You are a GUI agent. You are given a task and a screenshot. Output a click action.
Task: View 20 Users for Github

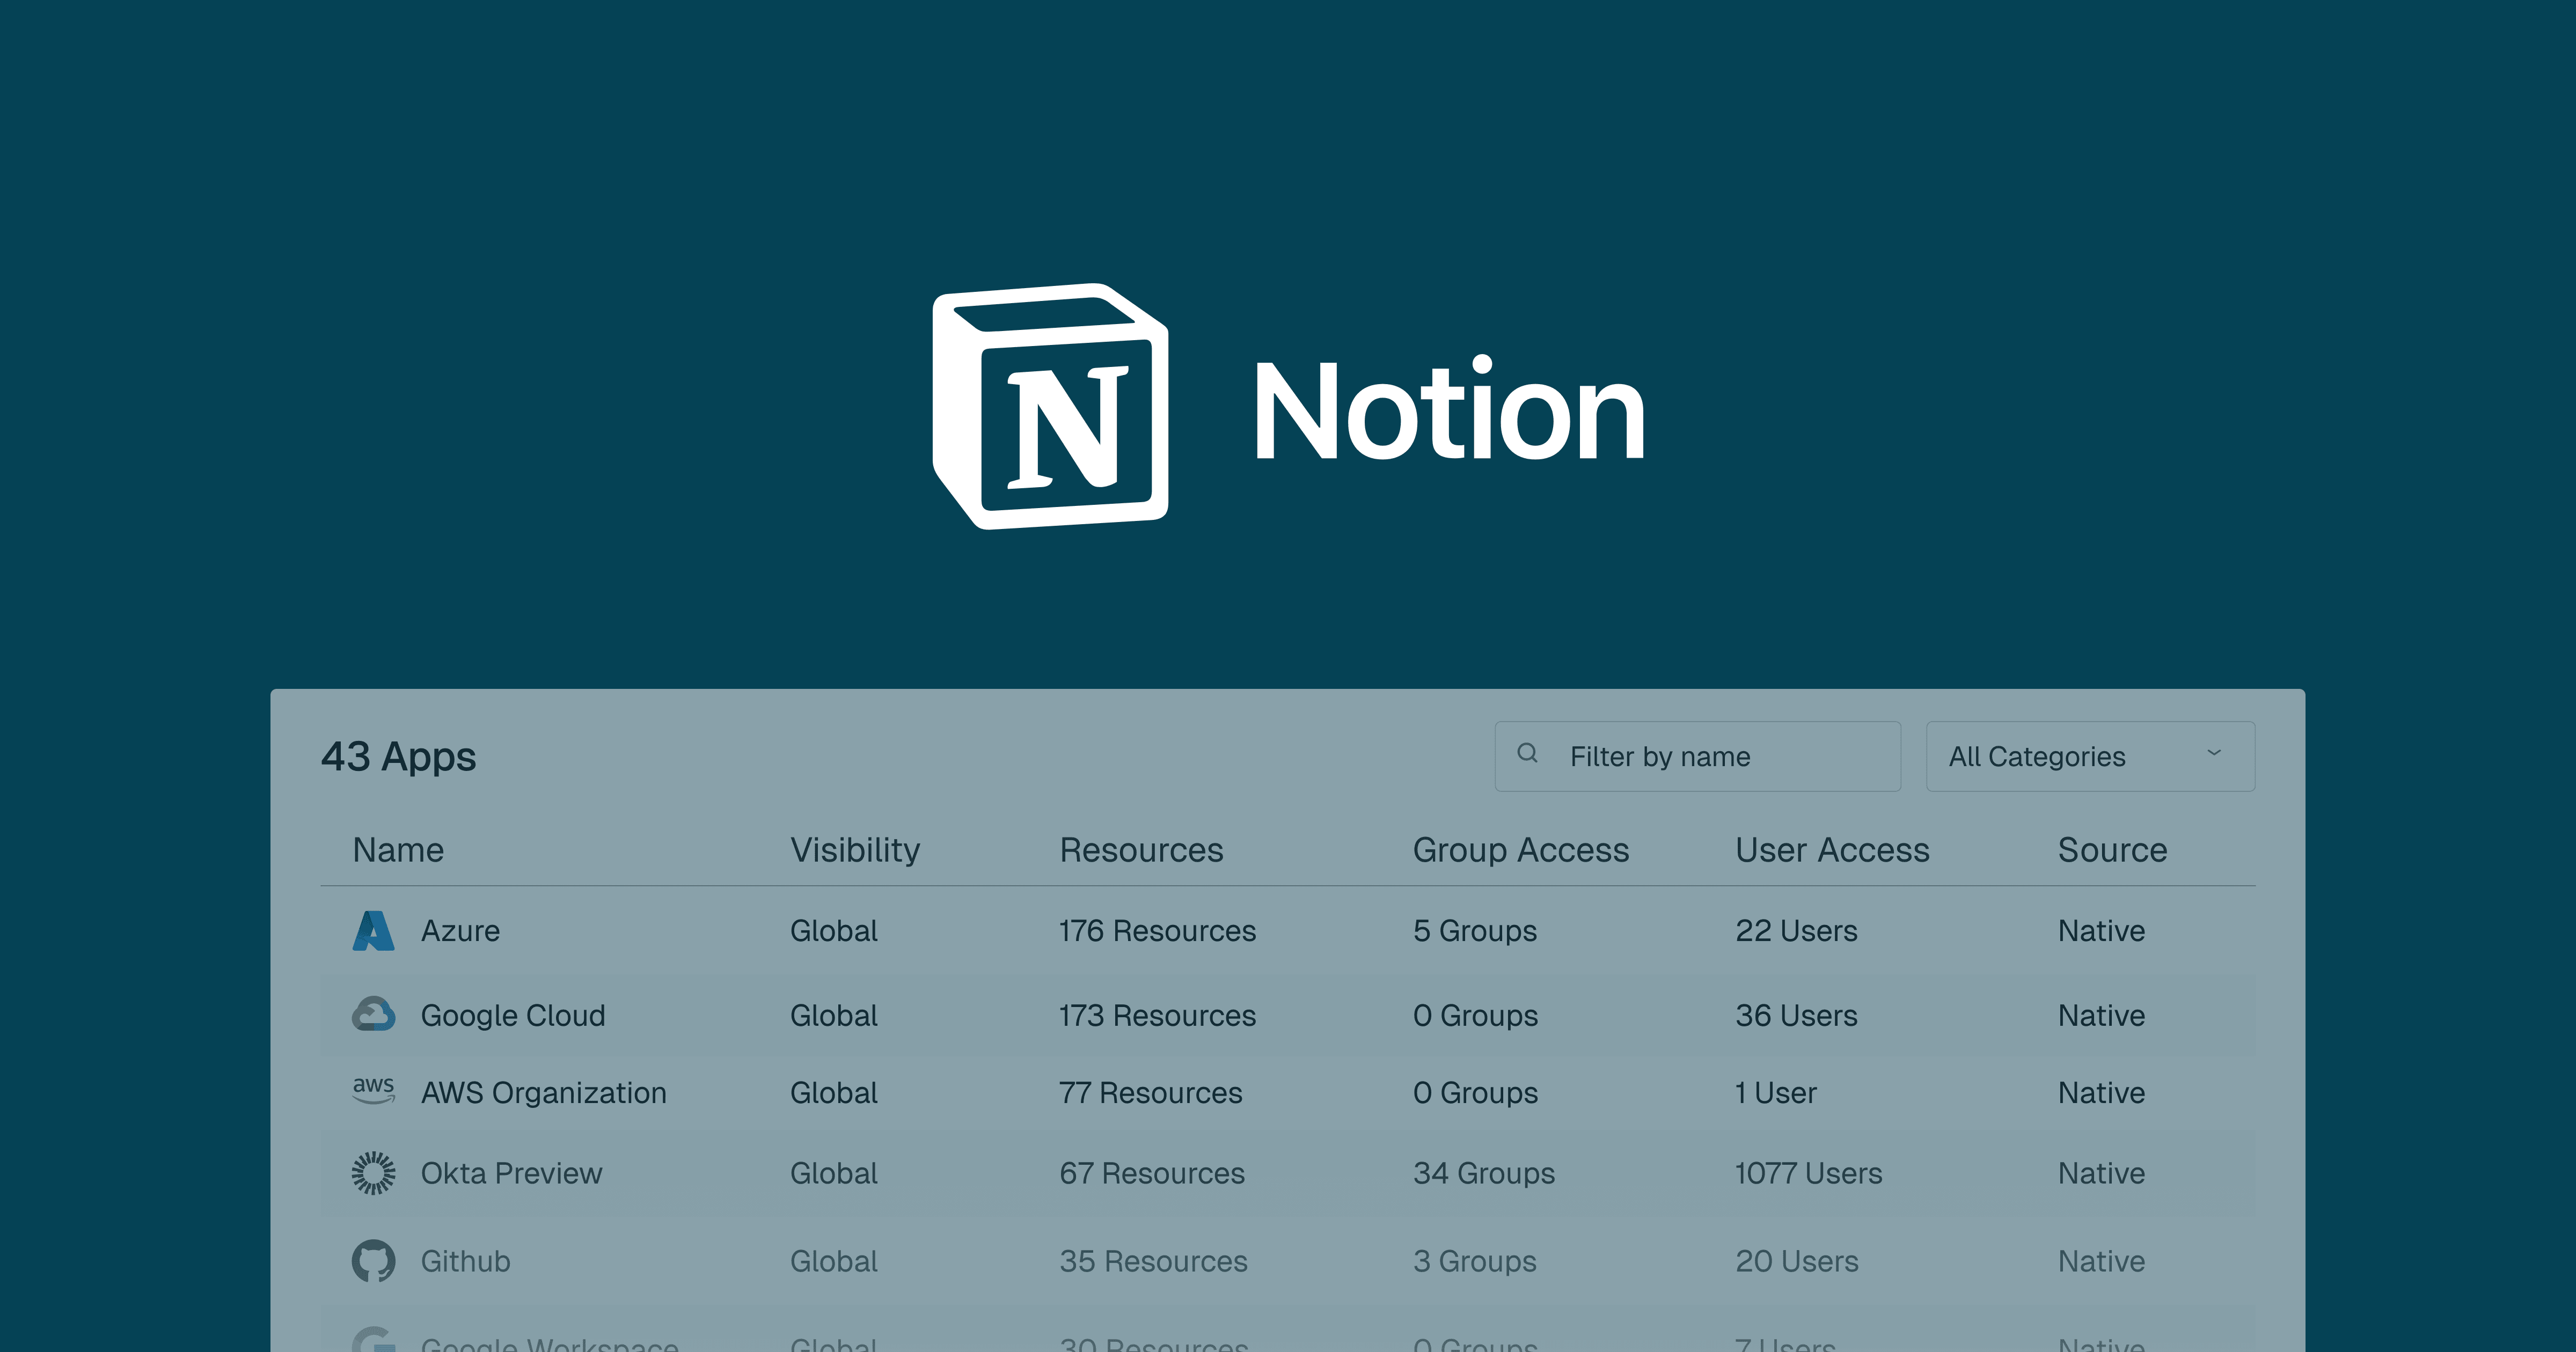click(1796, 1261)
